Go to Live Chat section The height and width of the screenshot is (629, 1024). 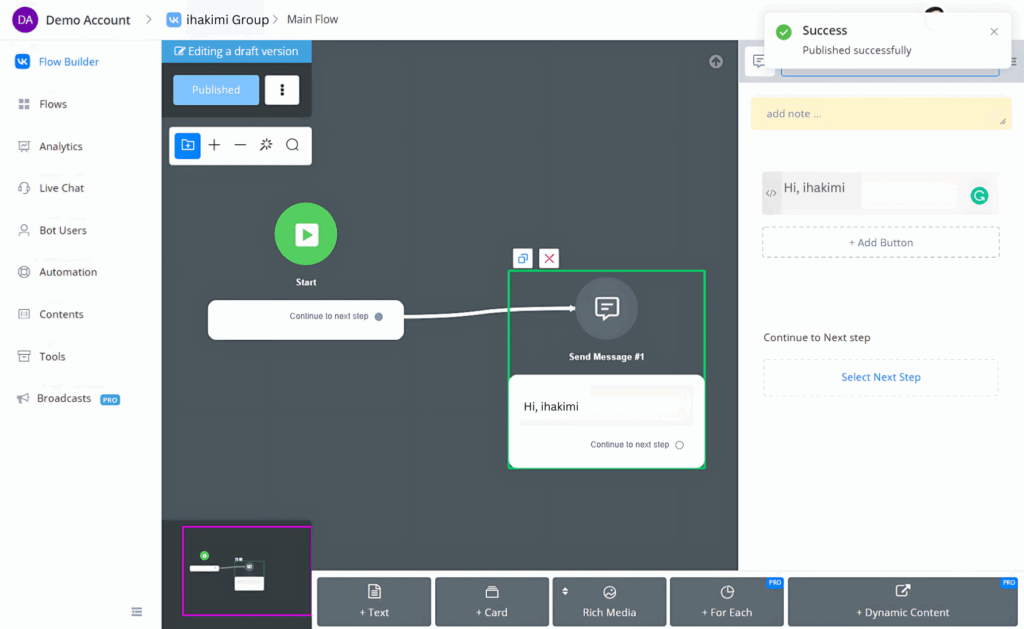pyautogui.click(x=61, y=188)
